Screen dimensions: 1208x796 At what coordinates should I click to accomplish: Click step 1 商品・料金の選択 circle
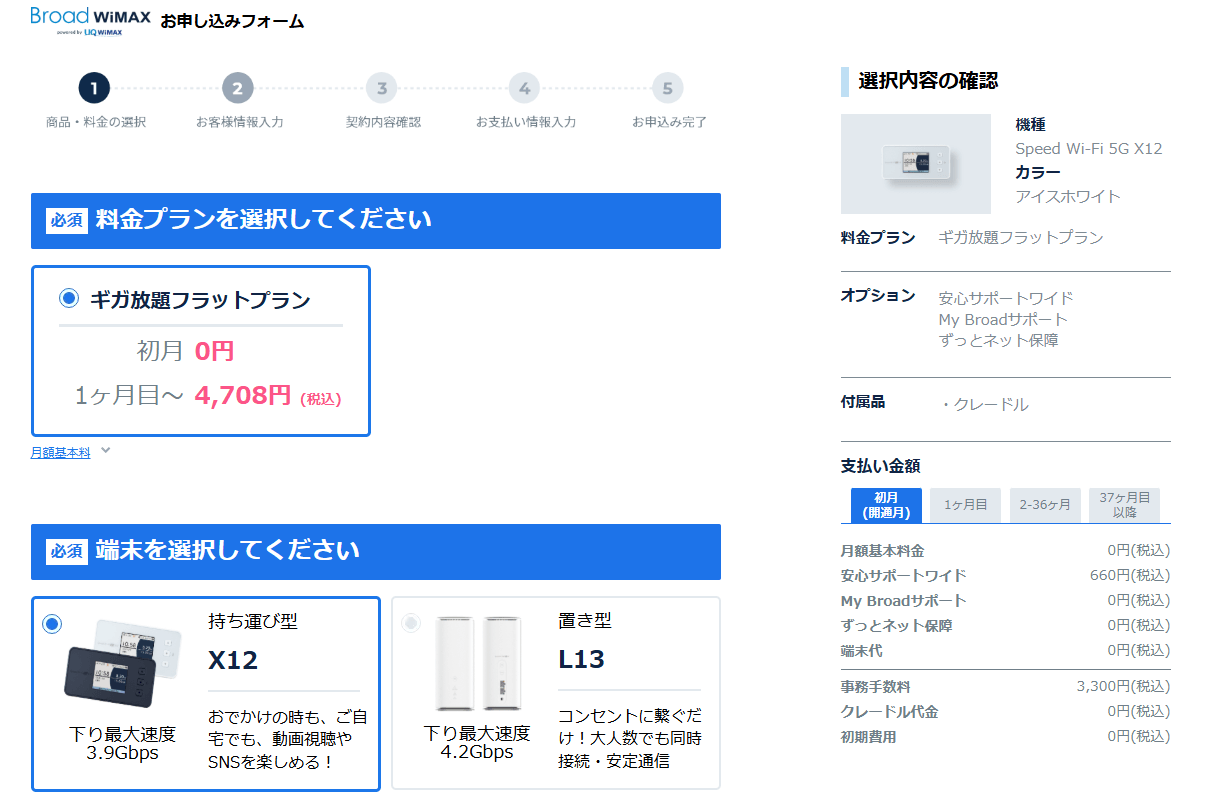[94, 88]
